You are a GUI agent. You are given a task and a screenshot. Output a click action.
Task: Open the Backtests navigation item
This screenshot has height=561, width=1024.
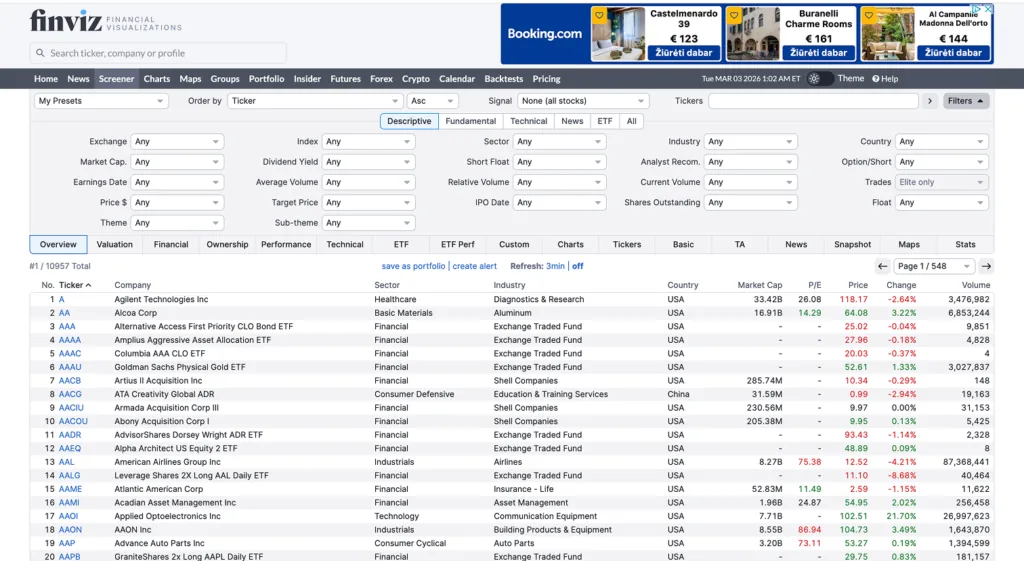504,78
